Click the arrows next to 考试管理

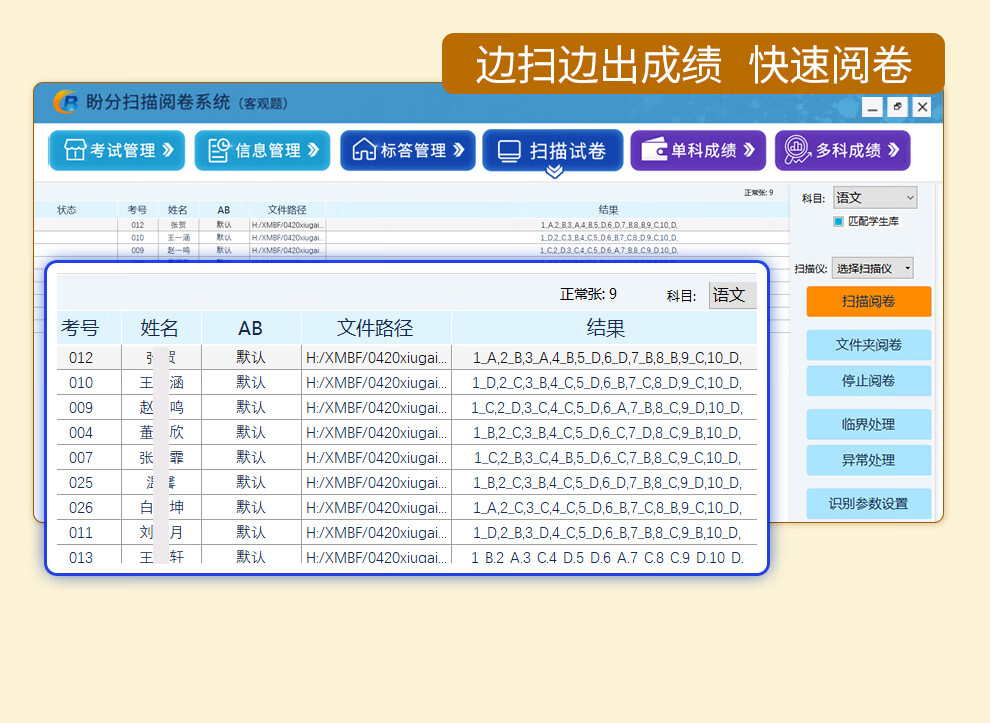pos(167,150)
